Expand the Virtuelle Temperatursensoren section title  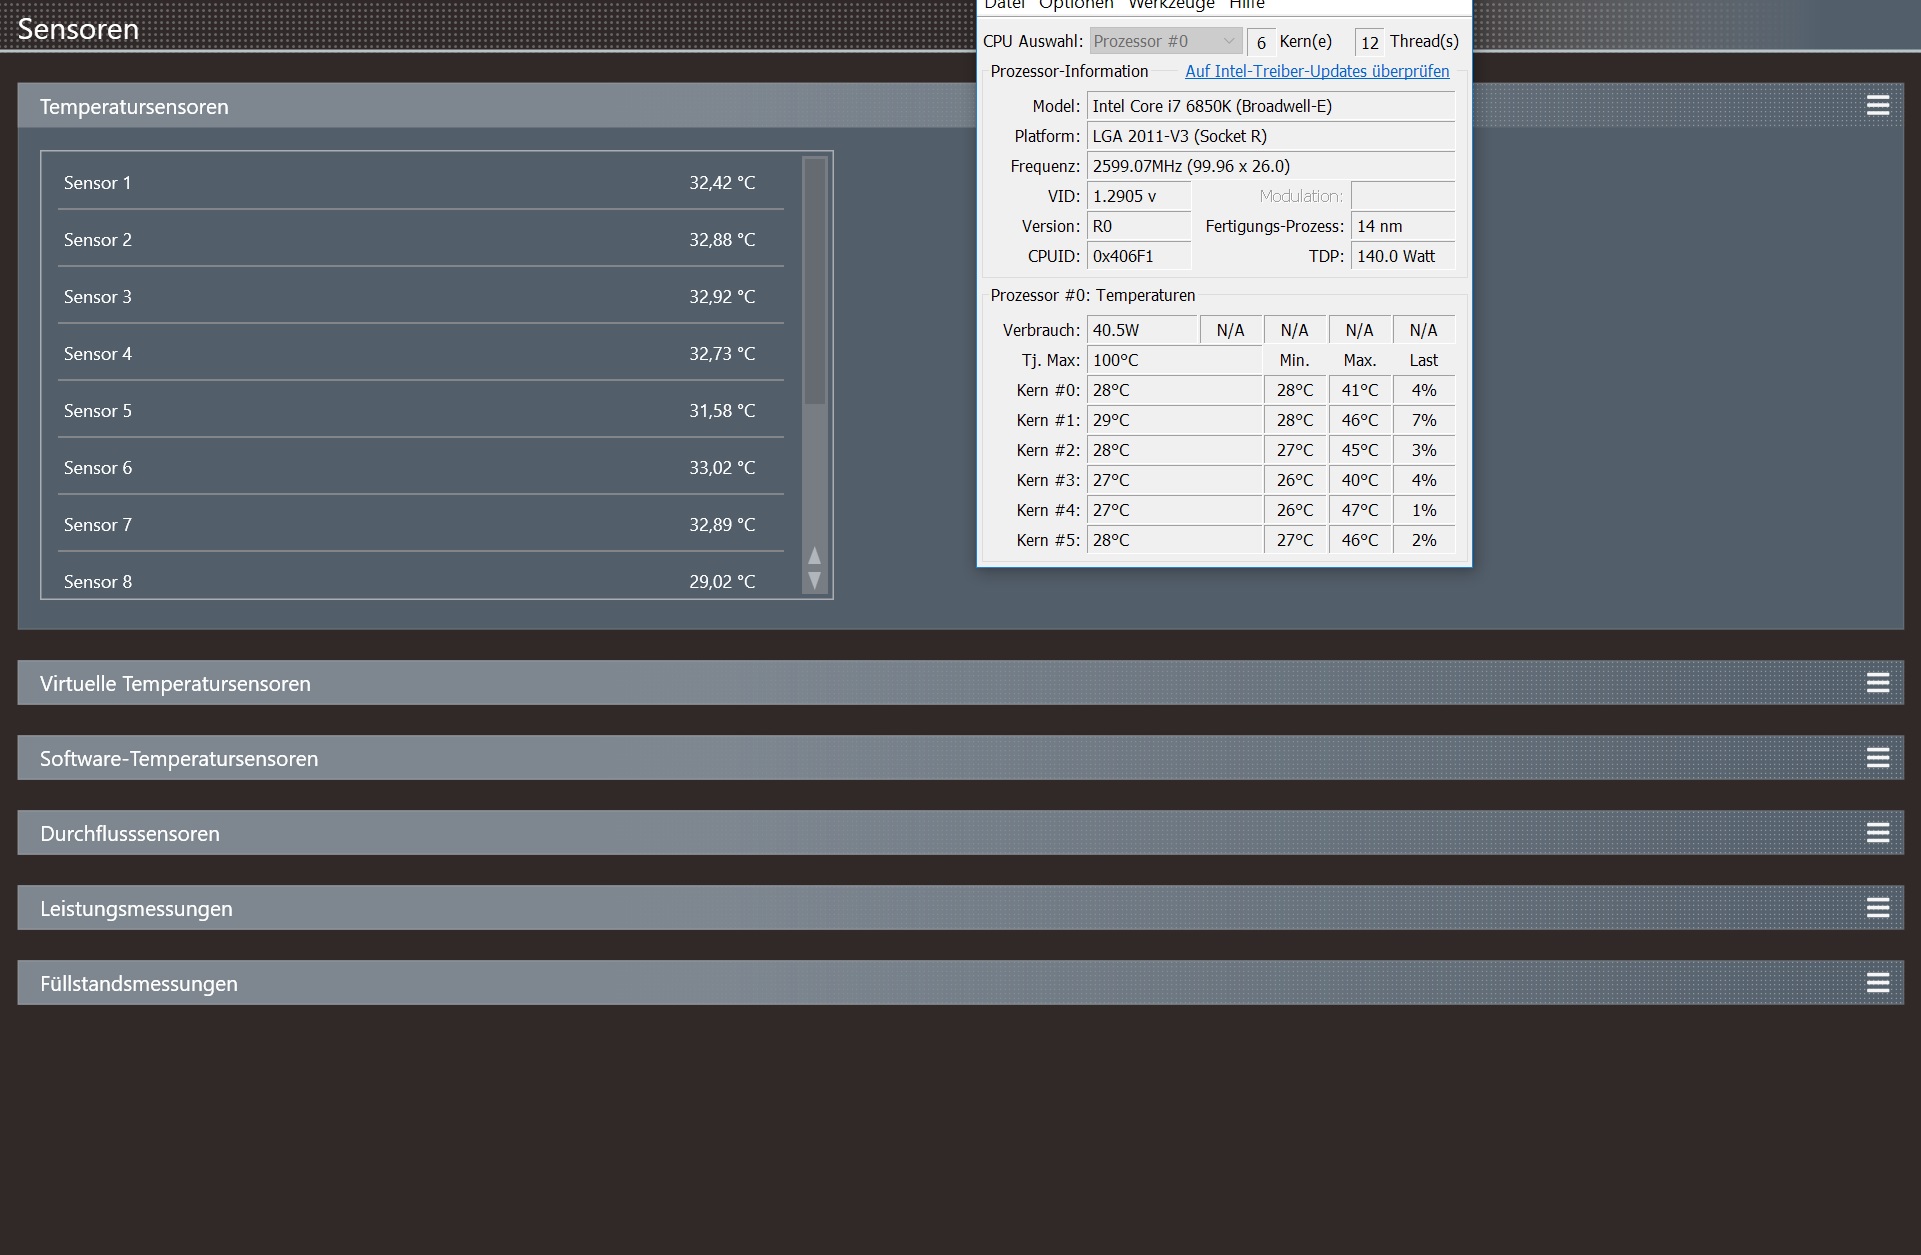175,684
